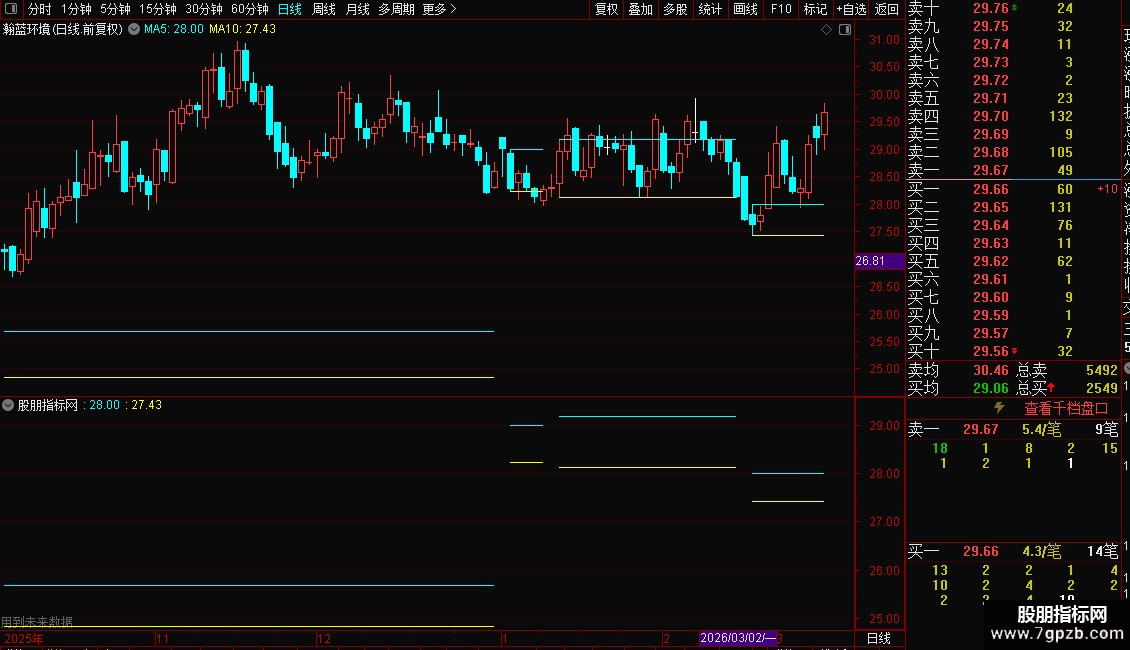
Task: Switch to 分时 intraday chart
Action: tap(40, 9)
